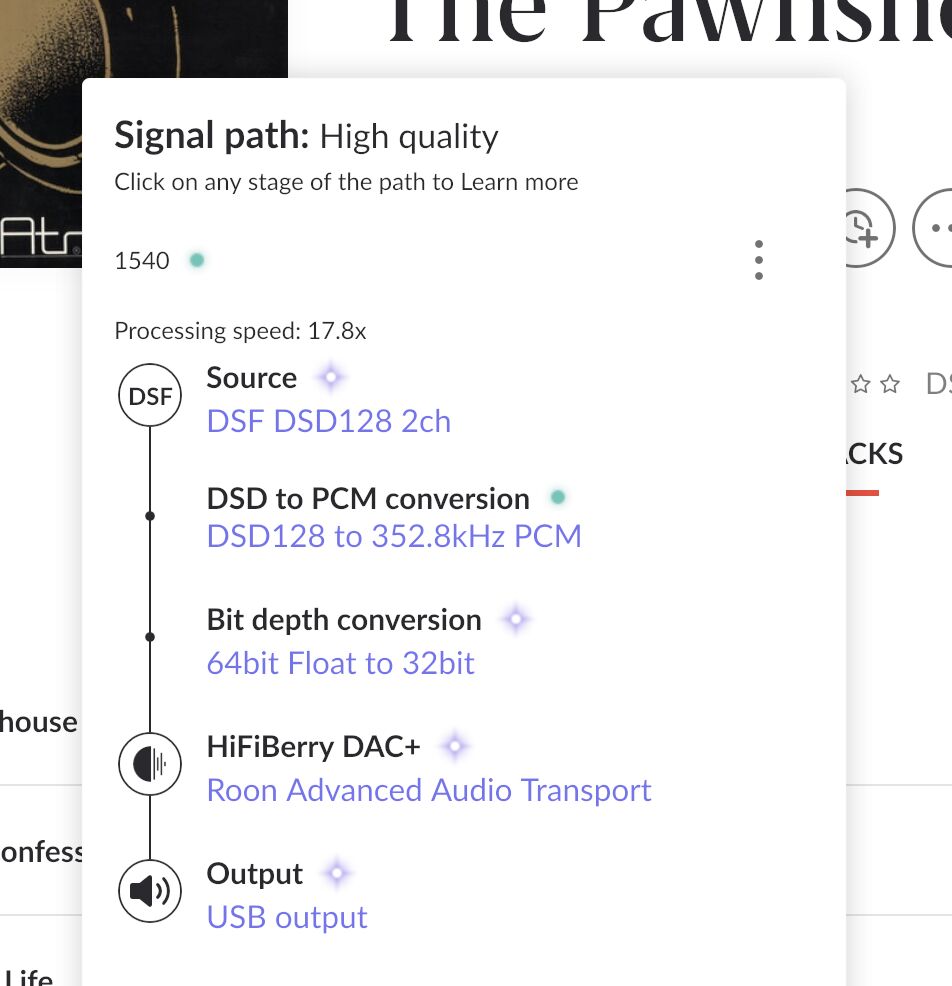Click the sparkle beside Output label
The height and width of the screenshot is (986, 952).
click(337, 874)
